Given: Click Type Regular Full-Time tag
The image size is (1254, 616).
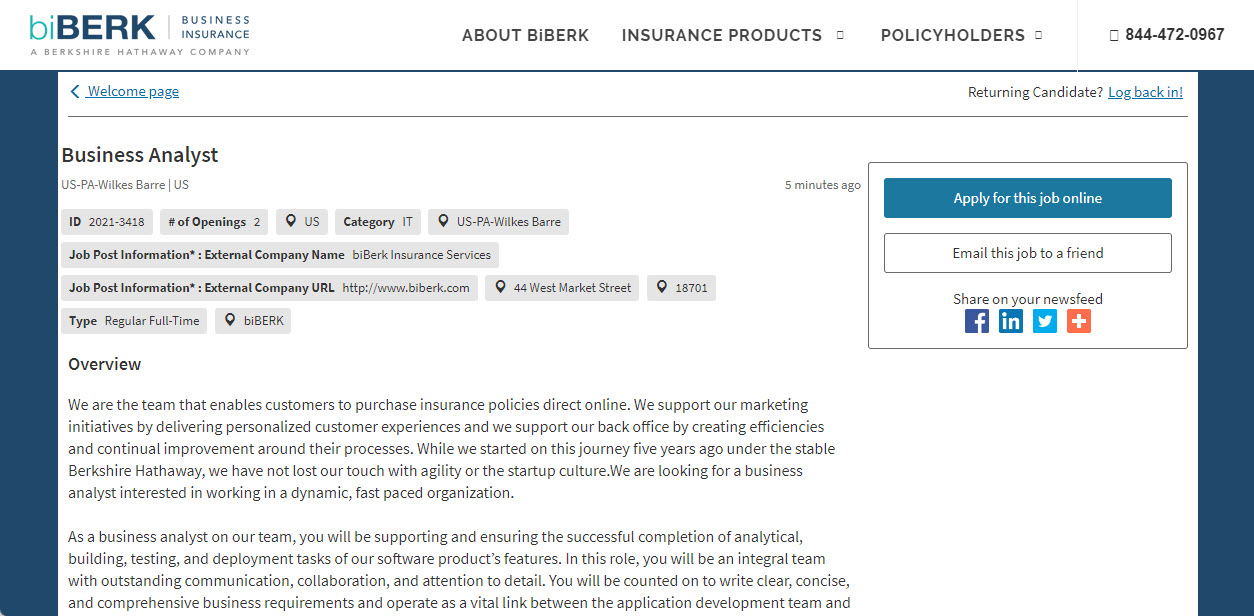Looking at the screenshot, I should [x=134, y=321].
